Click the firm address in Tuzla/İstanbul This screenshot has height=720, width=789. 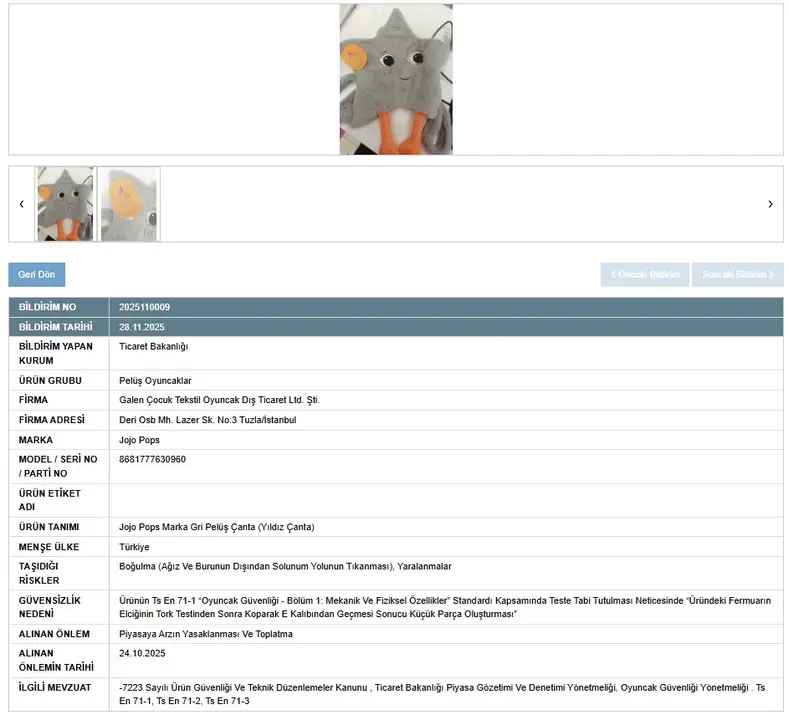(207, 420)
